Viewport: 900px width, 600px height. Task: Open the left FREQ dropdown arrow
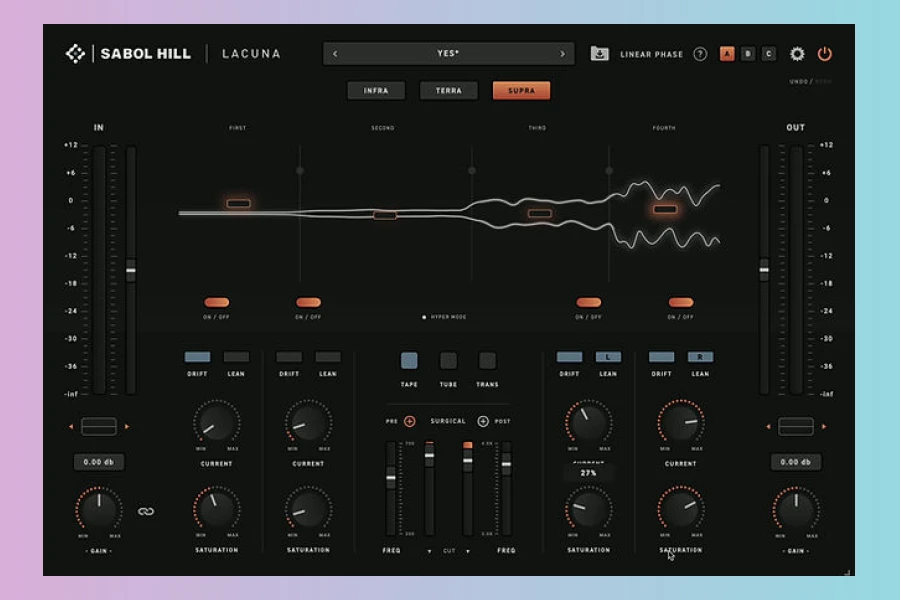click(x=429, y=551)
